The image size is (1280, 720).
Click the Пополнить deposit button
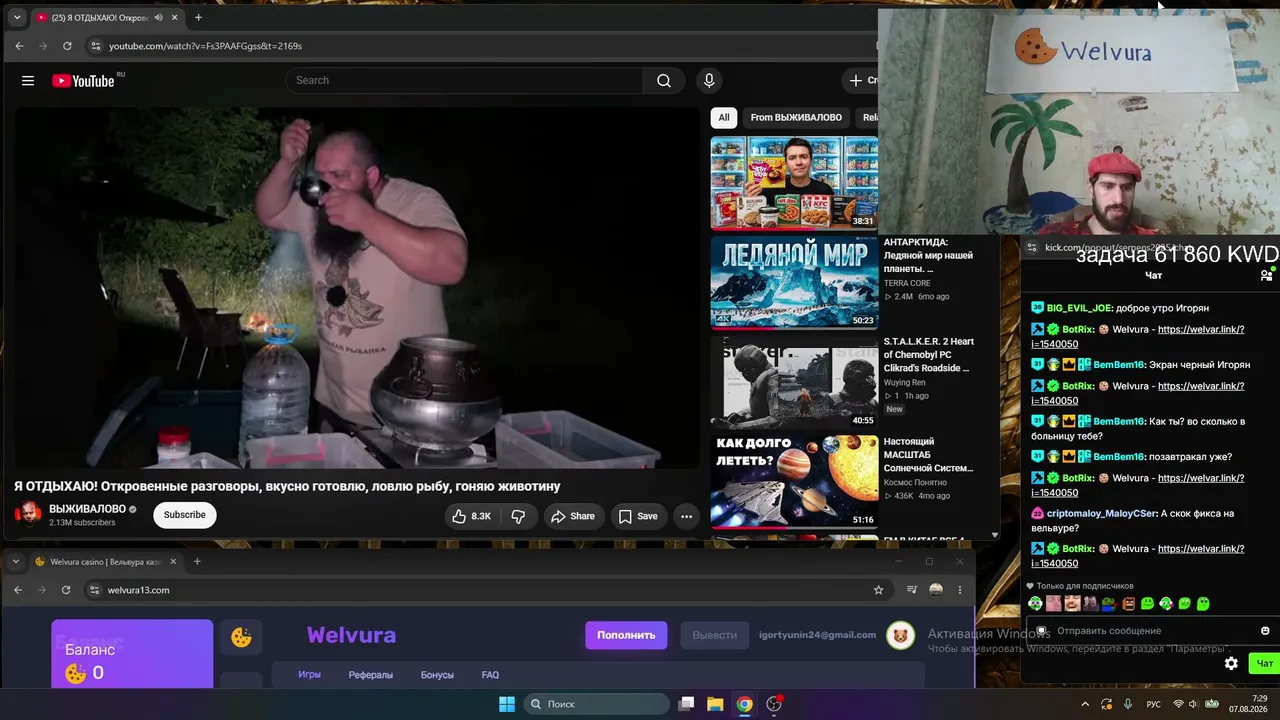click(x=626, y=635)
